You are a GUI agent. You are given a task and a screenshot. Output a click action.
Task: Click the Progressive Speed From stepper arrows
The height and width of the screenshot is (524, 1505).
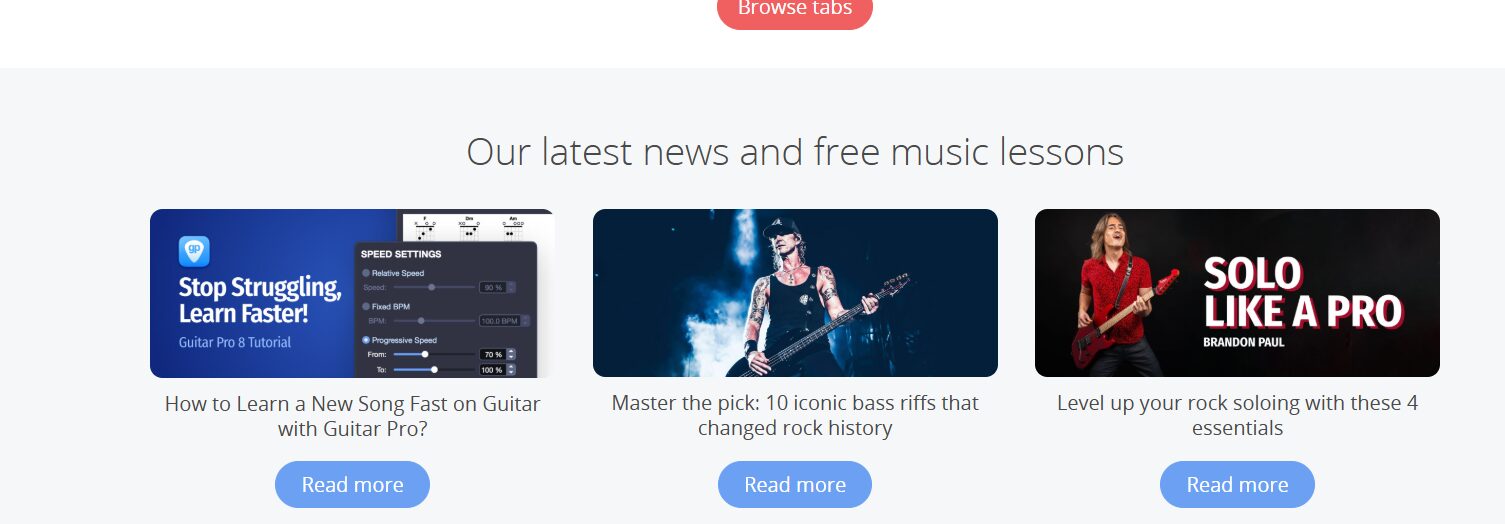pyautogui.click(x=512, y=354)
